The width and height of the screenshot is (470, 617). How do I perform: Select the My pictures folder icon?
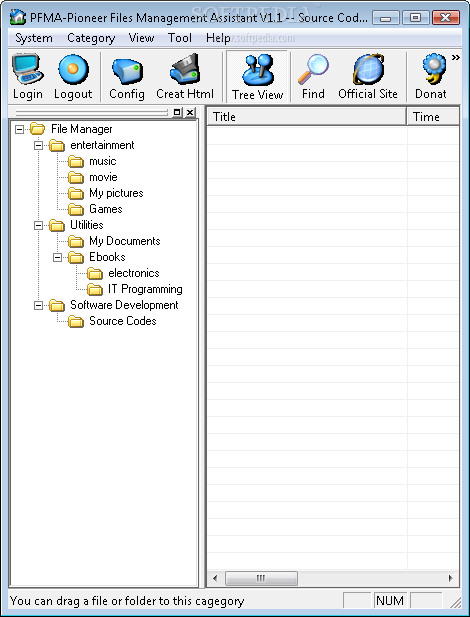pos(76,193)
